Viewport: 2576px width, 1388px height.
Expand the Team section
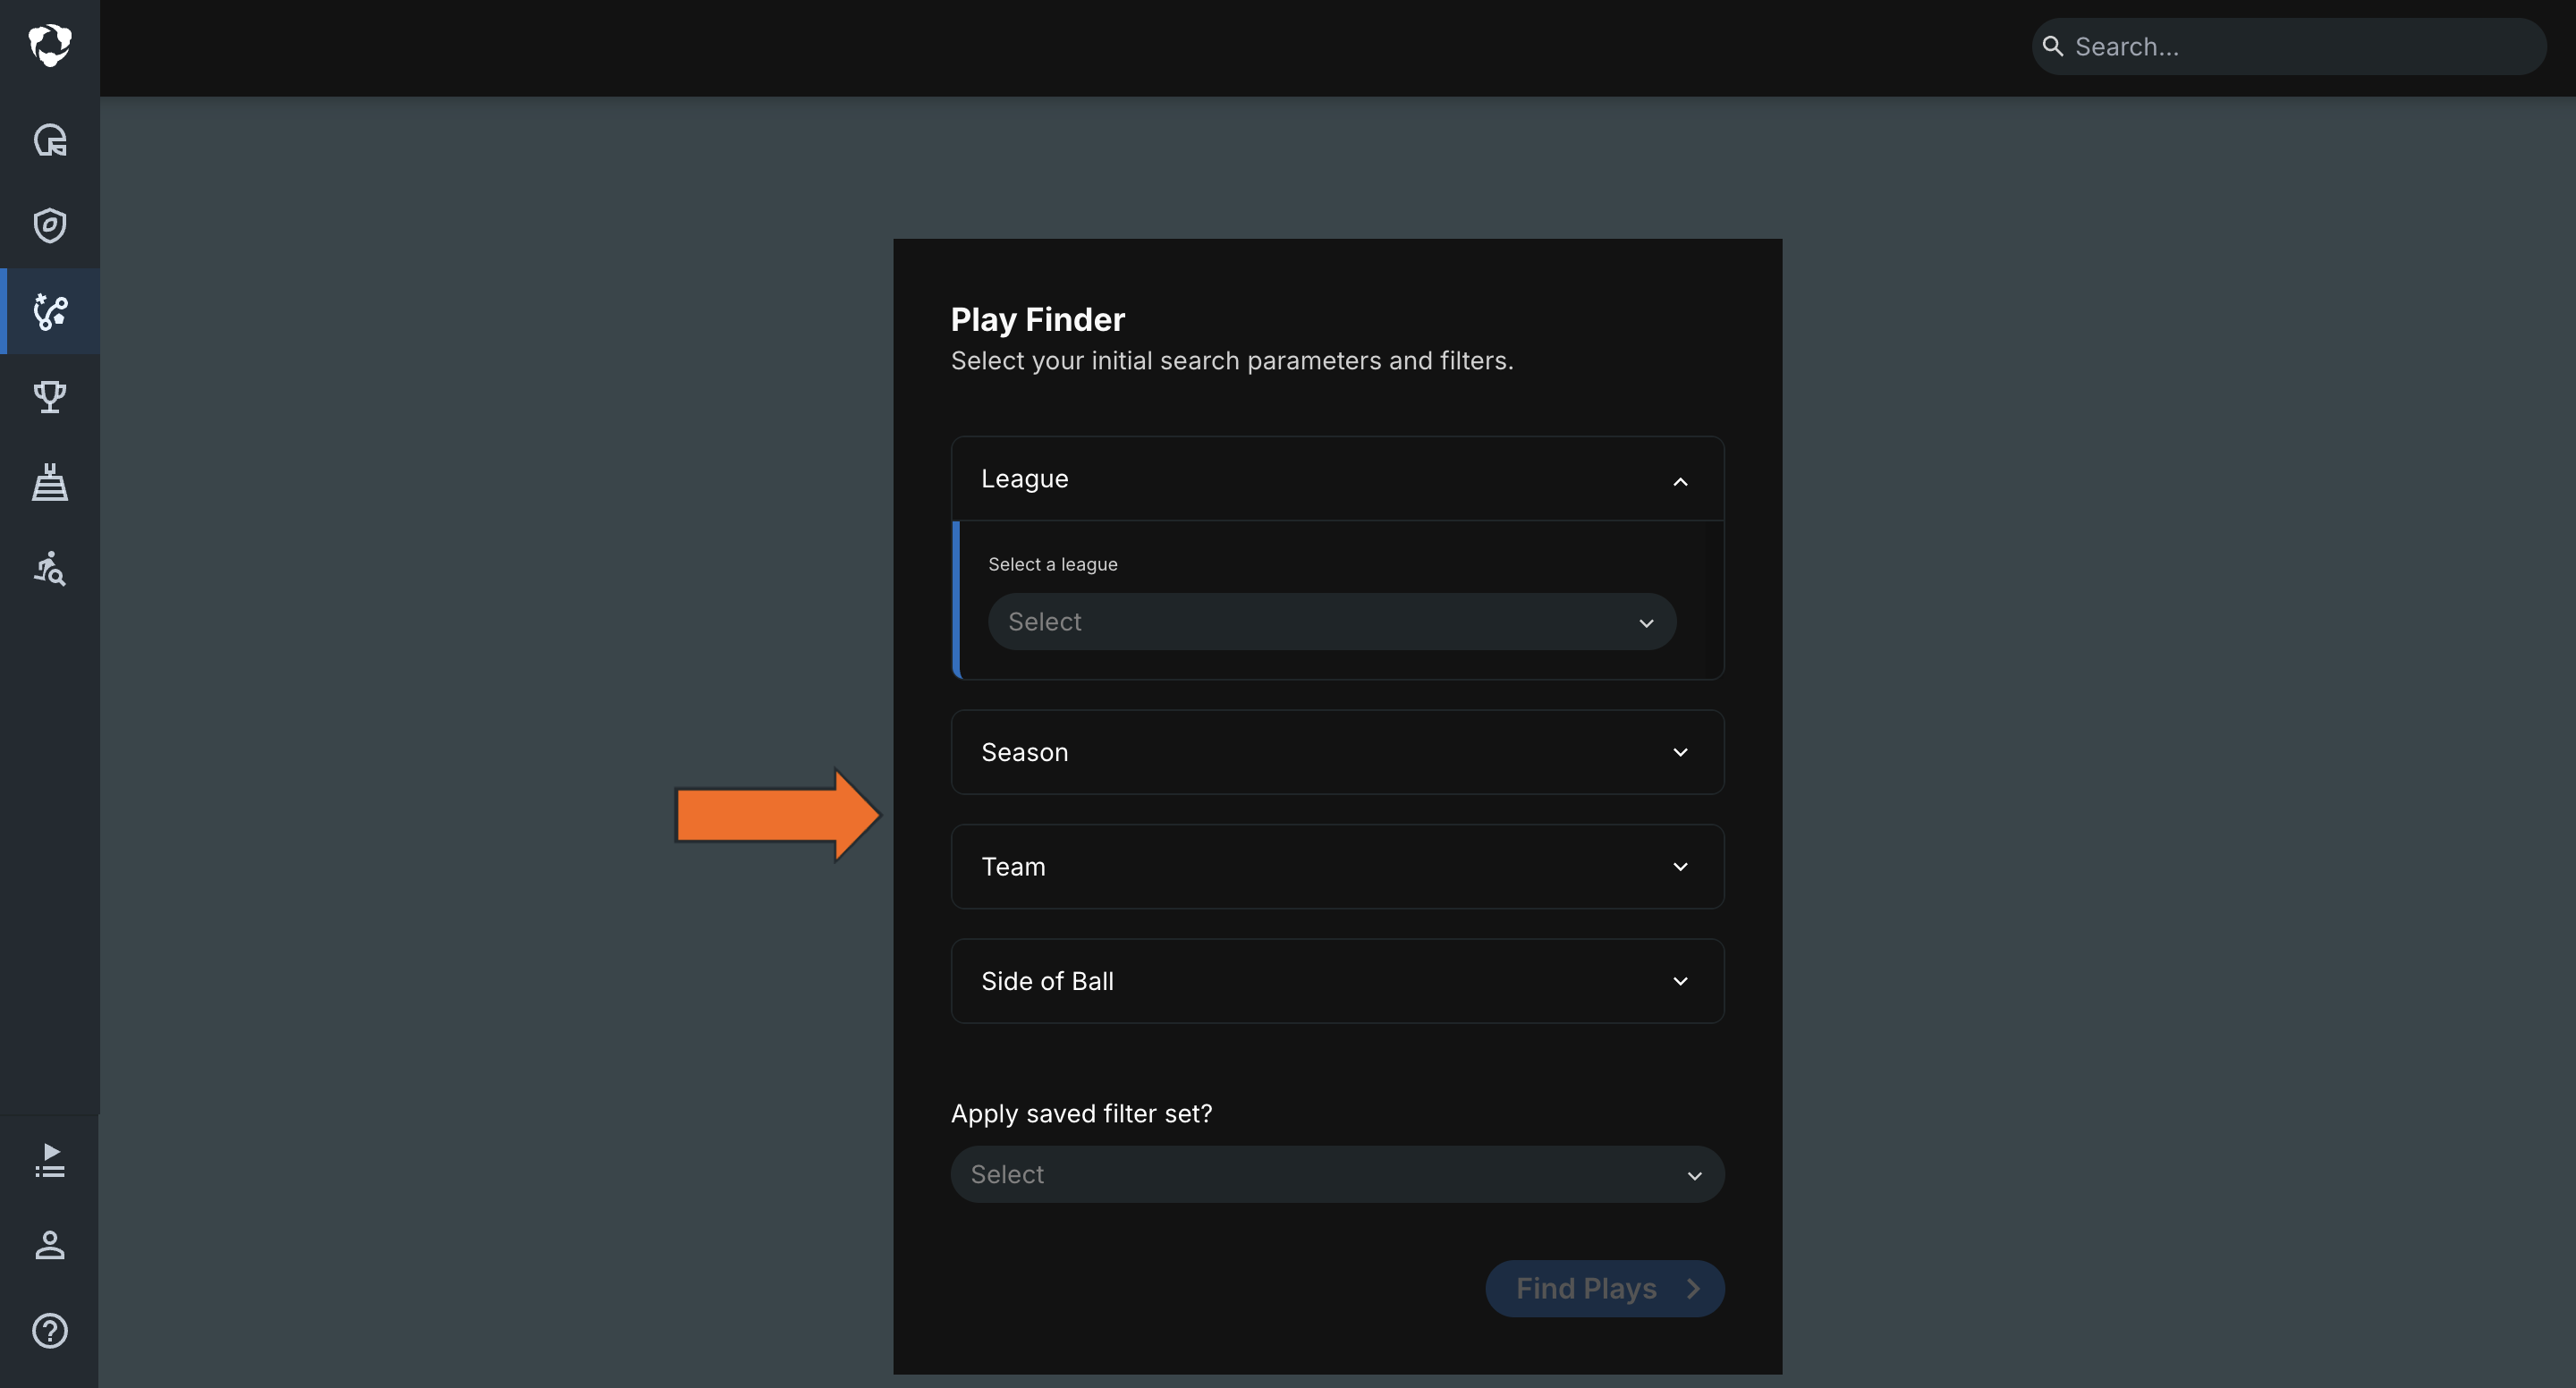[1337, 867]
